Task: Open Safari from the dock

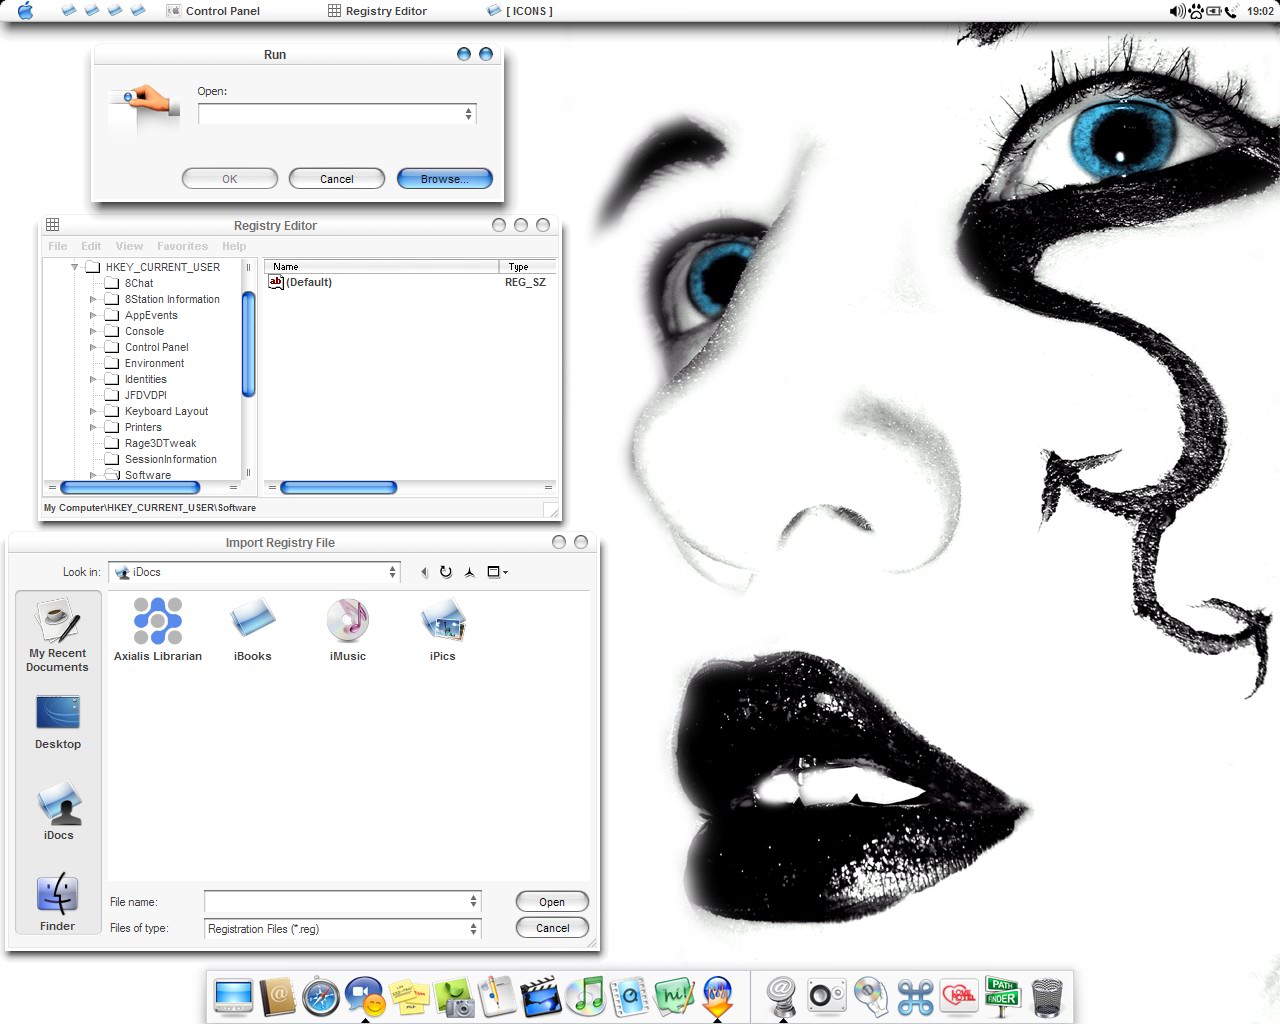Action: tap(321, 997)
